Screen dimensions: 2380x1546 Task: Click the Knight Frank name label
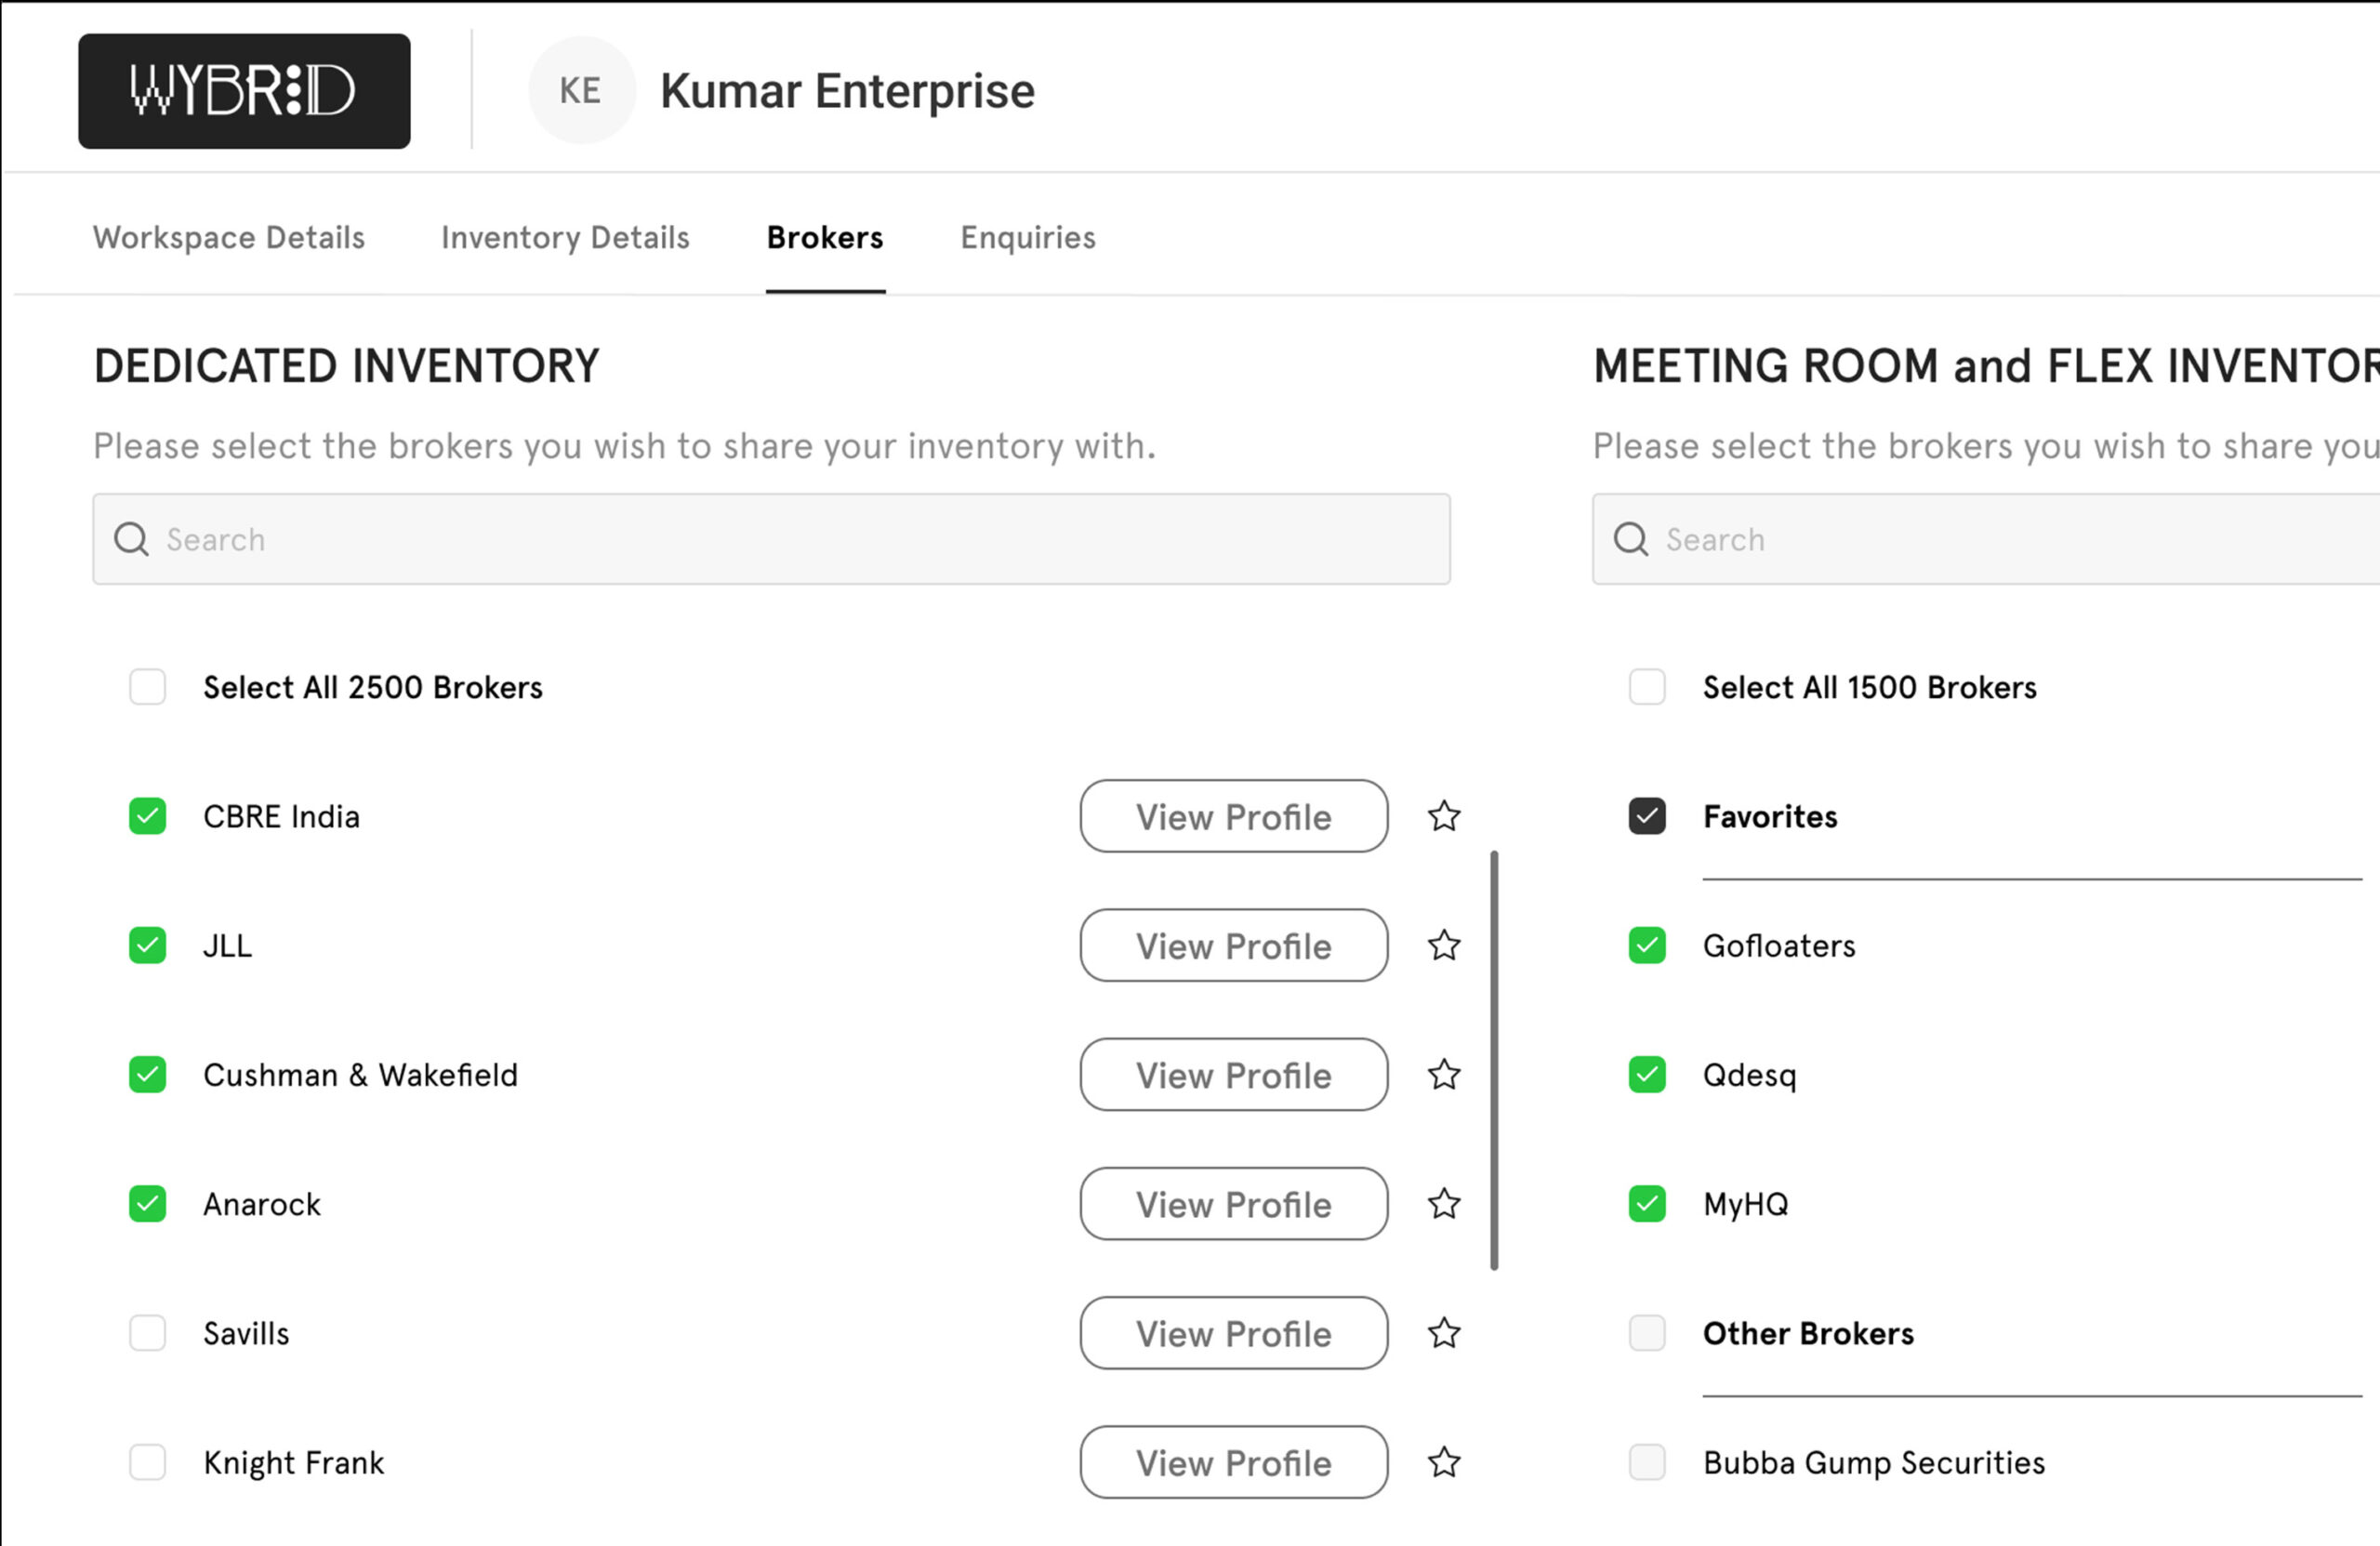point(293,1462)
